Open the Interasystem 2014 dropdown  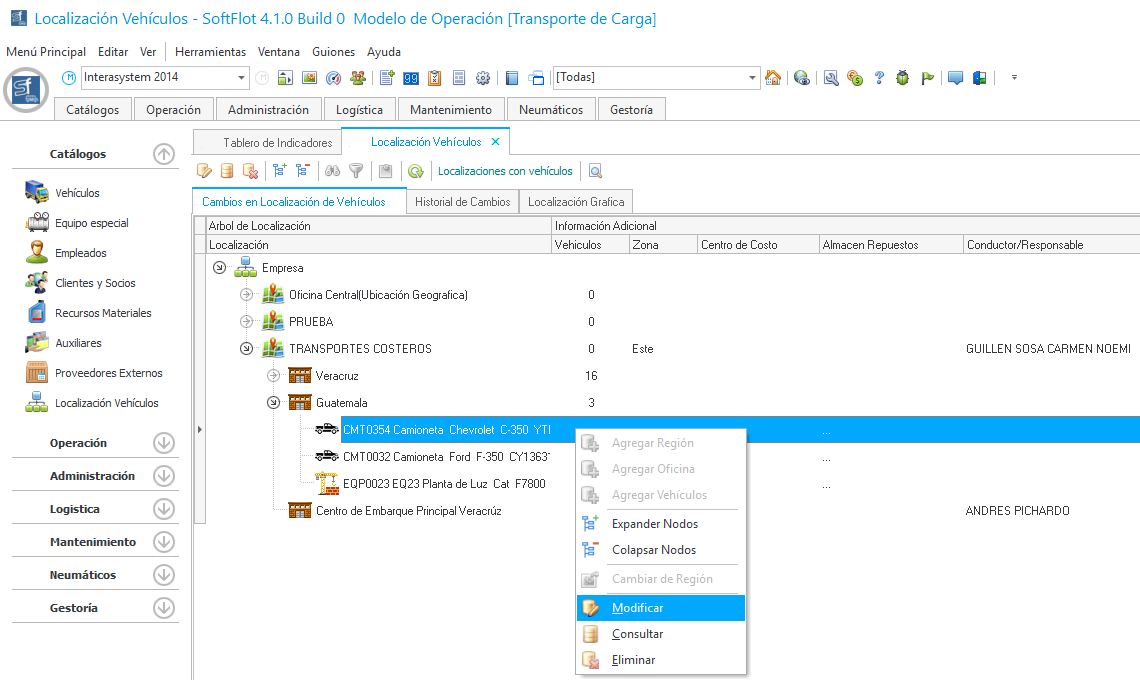tap(242, 78)
